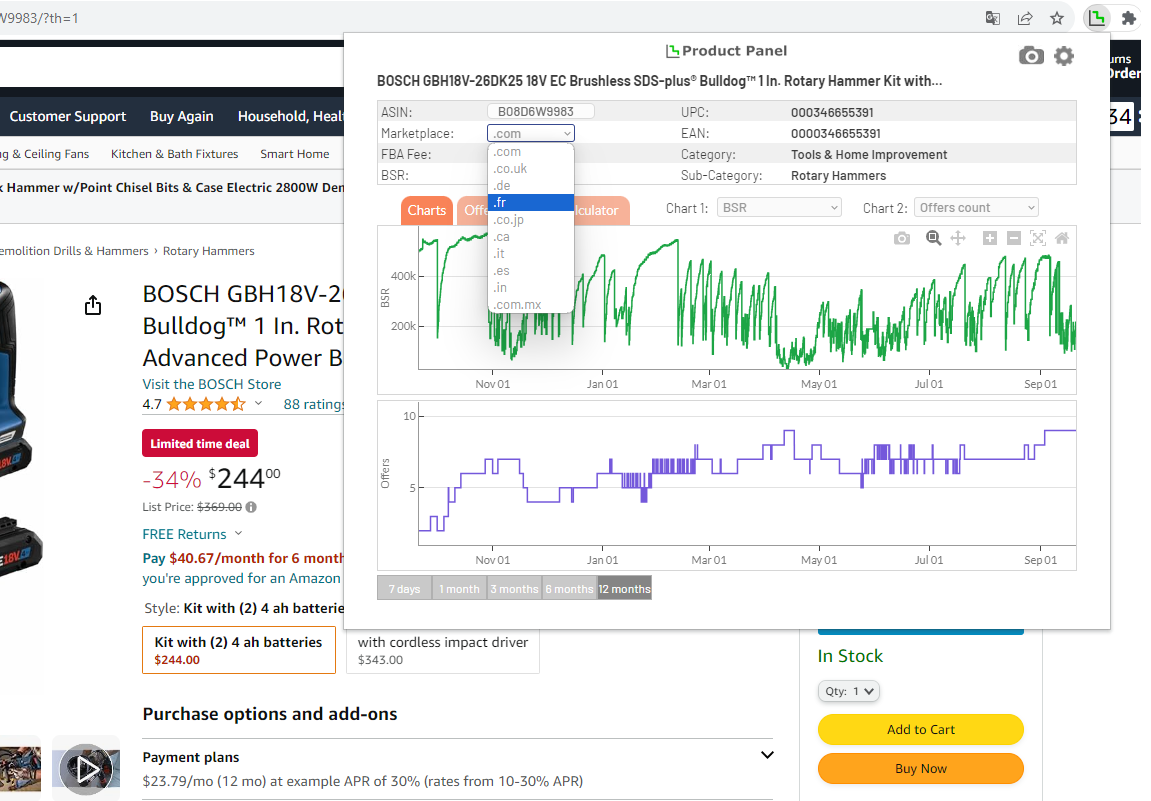
Task: Select the chart zoom magnifier tool
Action: pyautogui.click(x=933, y=238)
